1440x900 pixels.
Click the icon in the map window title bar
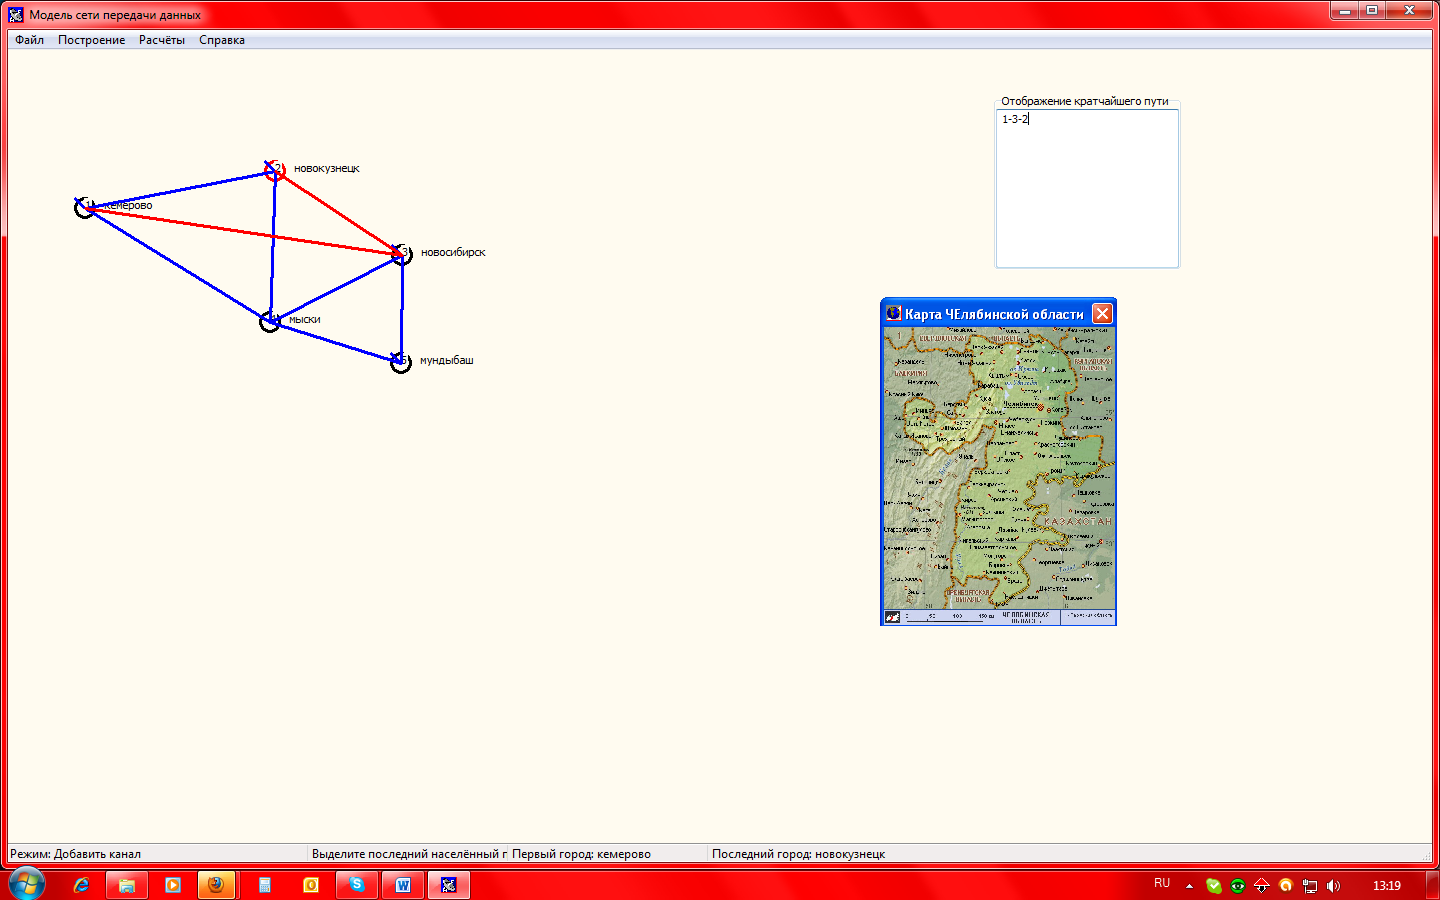click(893, 314)
